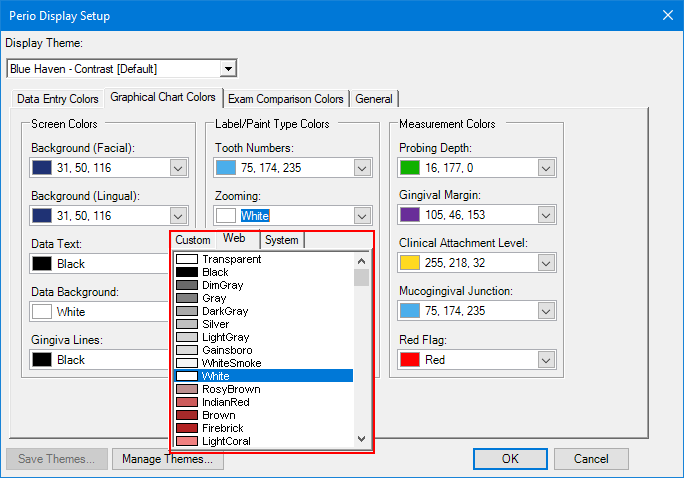Screen dimensions: 684x478
Task: Open the Display Theme dropdown
Action: point(228,69)
